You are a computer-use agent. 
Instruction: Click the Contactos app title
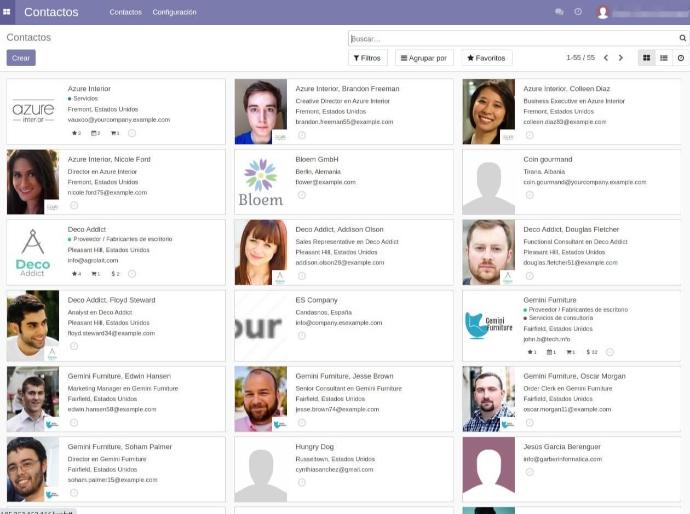coord(51,12)
